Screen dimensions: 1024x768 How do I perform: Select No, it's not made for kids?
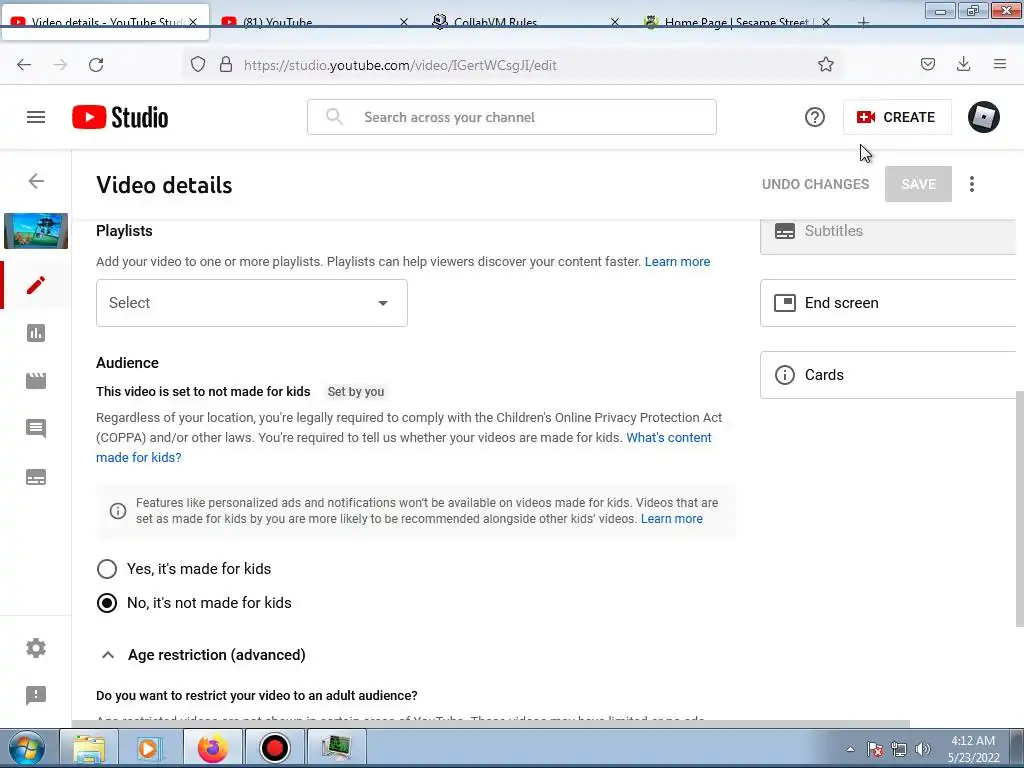106,603
